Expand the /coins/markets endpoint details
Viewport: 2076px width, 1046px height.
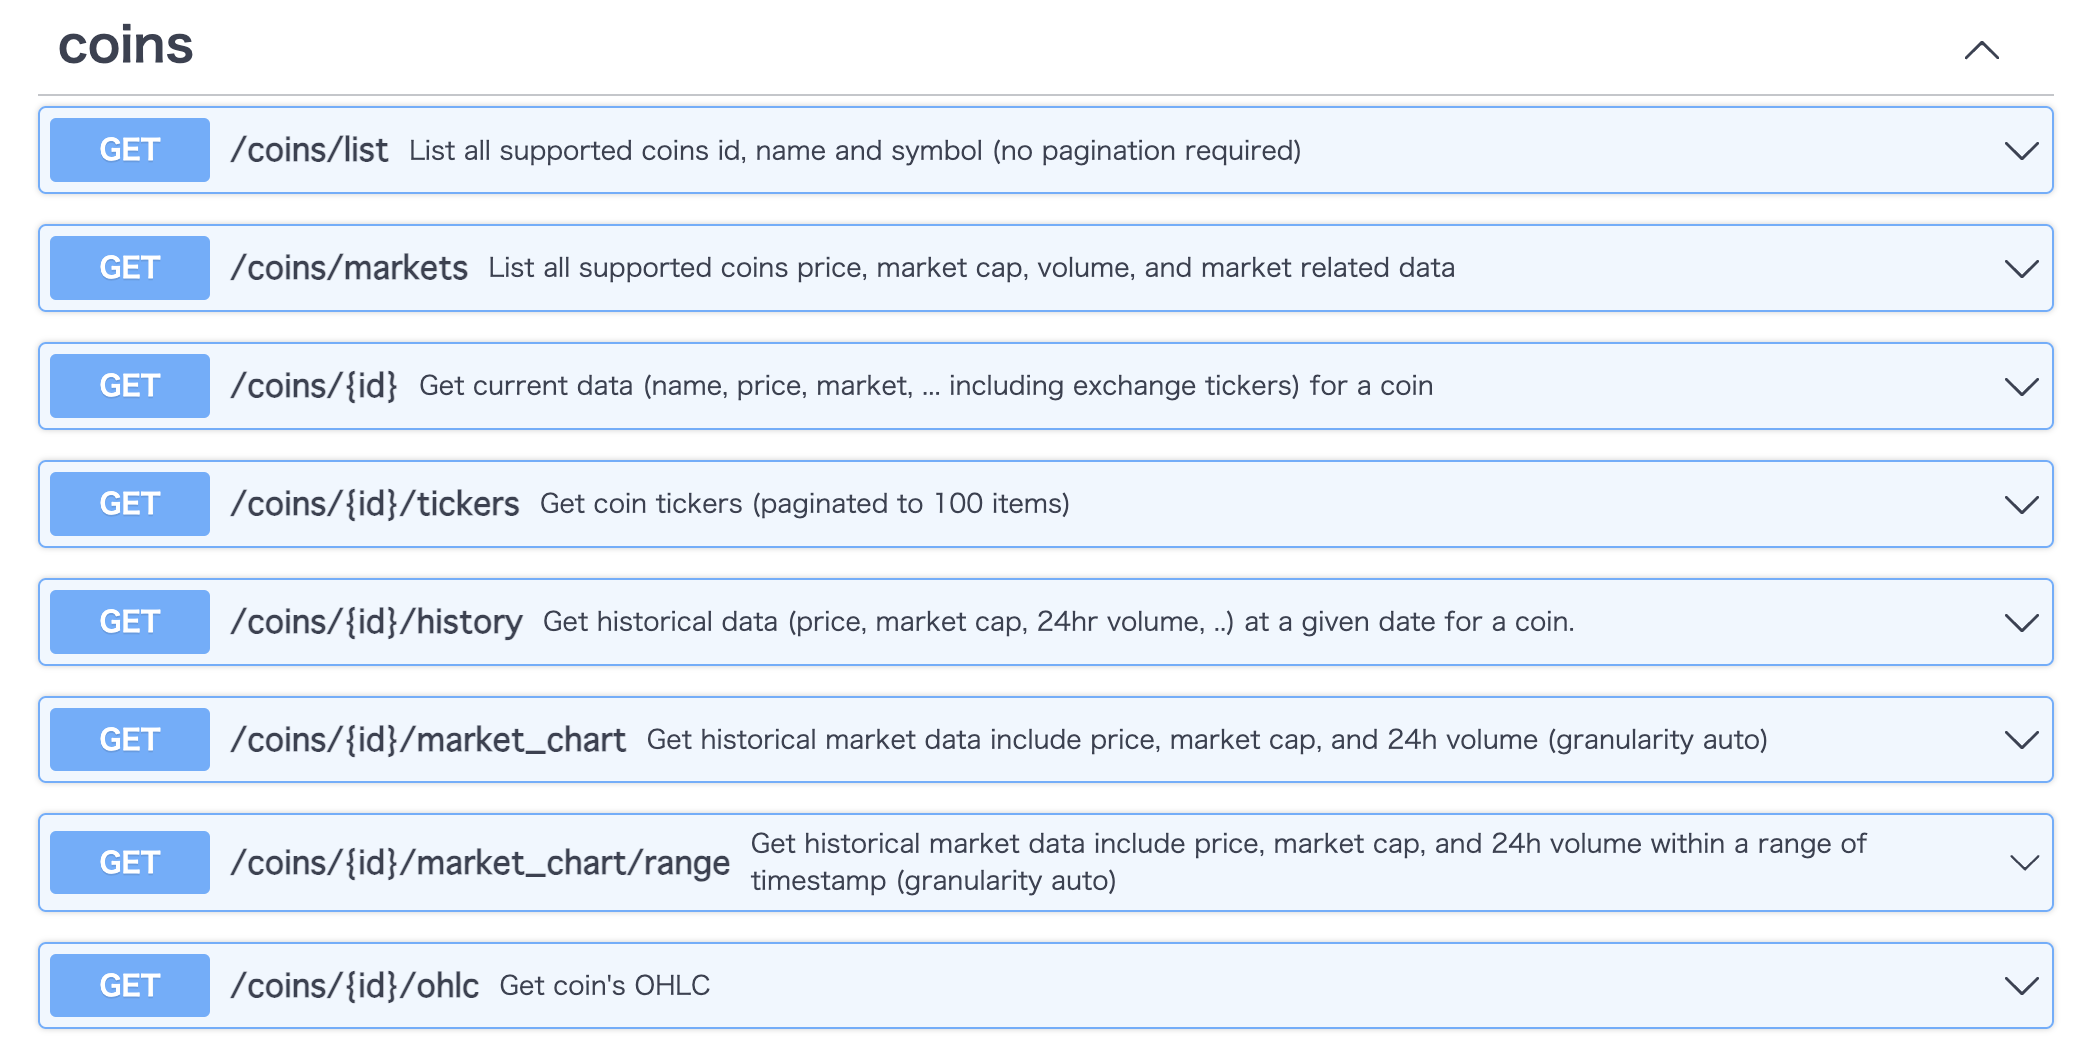(2021, 267)
